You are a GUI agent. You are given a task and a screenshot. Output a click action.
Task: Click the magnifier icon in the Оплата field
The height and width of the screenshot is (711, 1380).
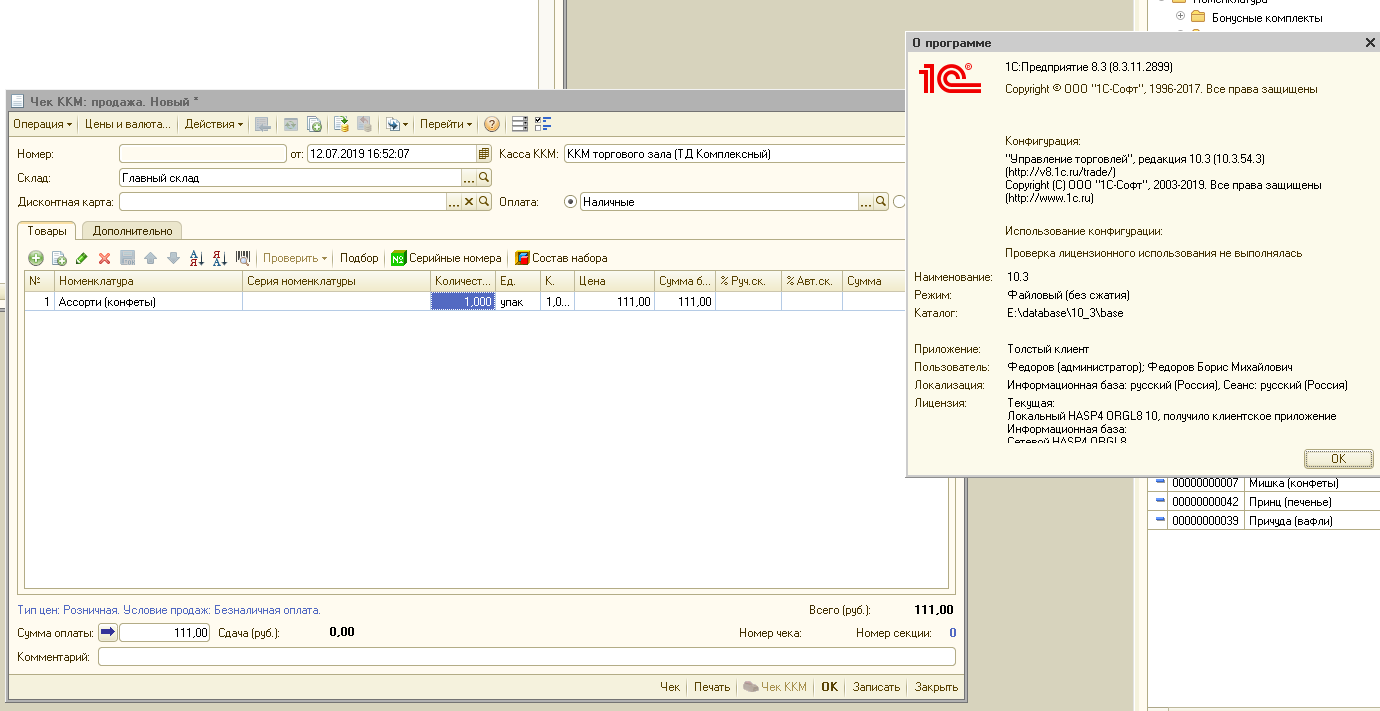[x=881, y=202]
